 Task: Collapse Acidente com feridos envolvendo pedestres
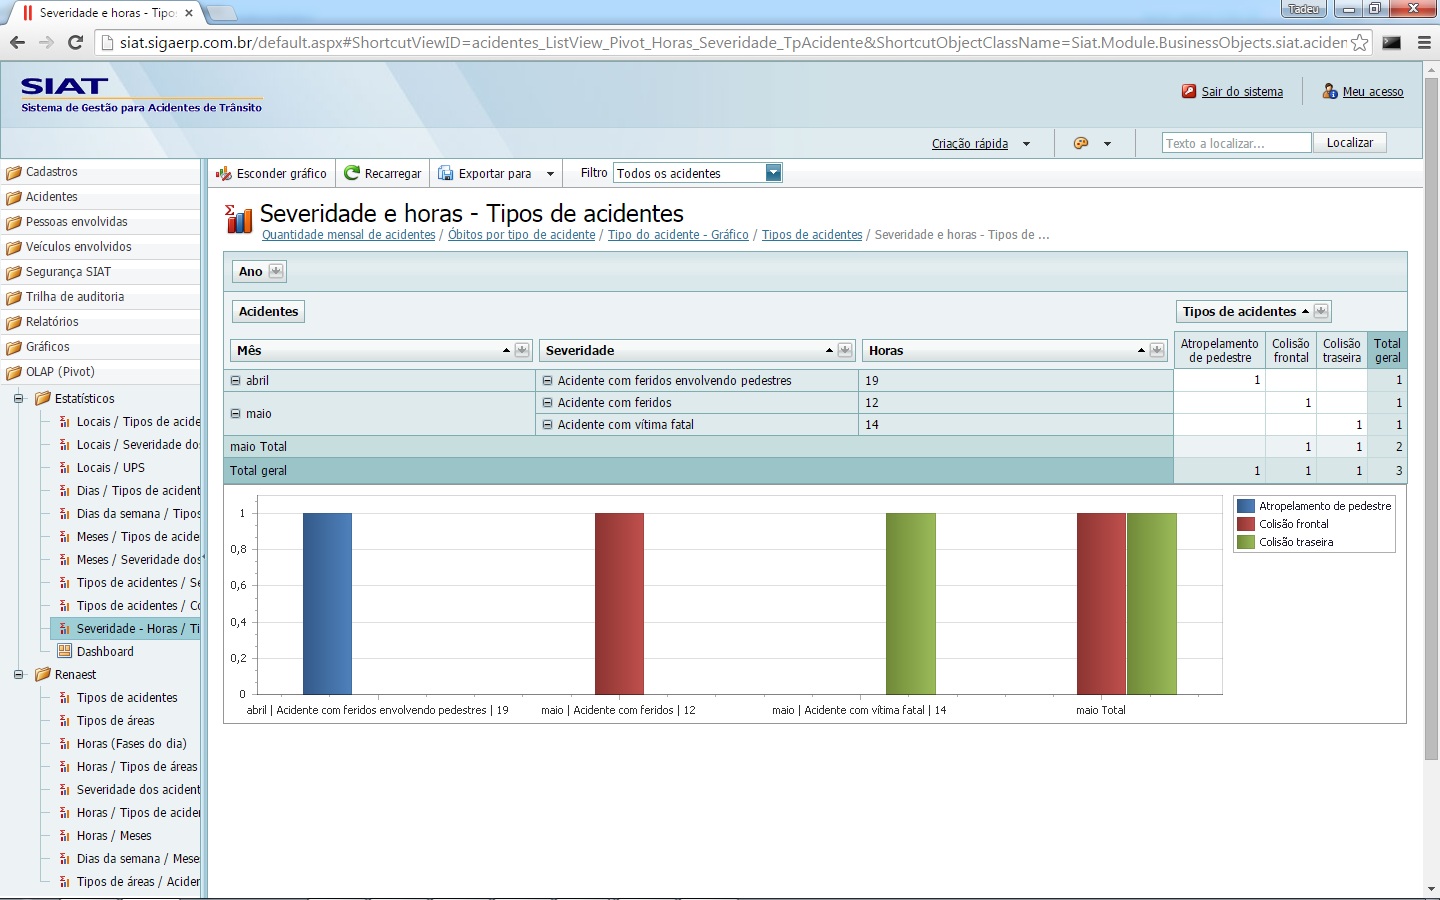click(547, 380)
